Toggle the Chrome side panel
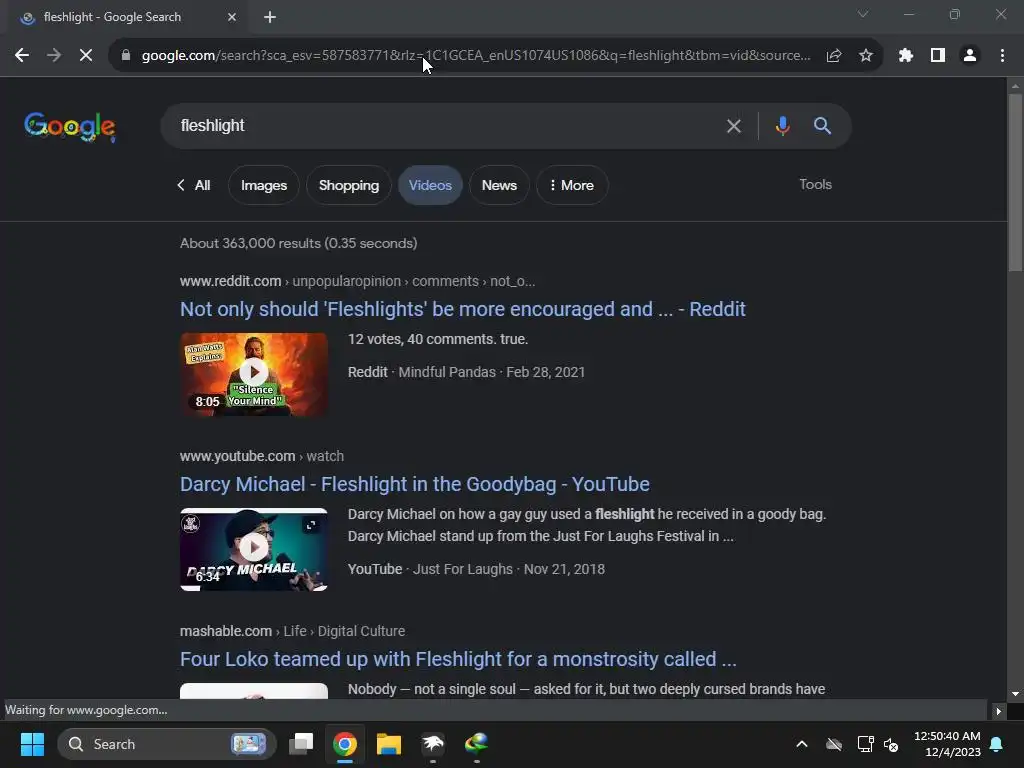 [x=938, y=56]
